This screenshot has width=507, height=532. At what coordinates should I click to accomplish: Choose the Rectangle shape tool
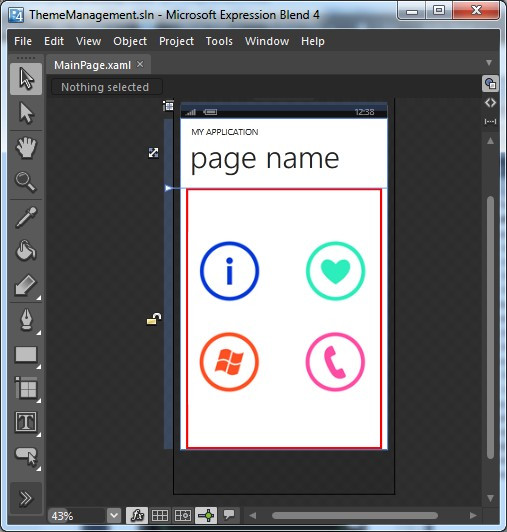[x=26, y=355]
